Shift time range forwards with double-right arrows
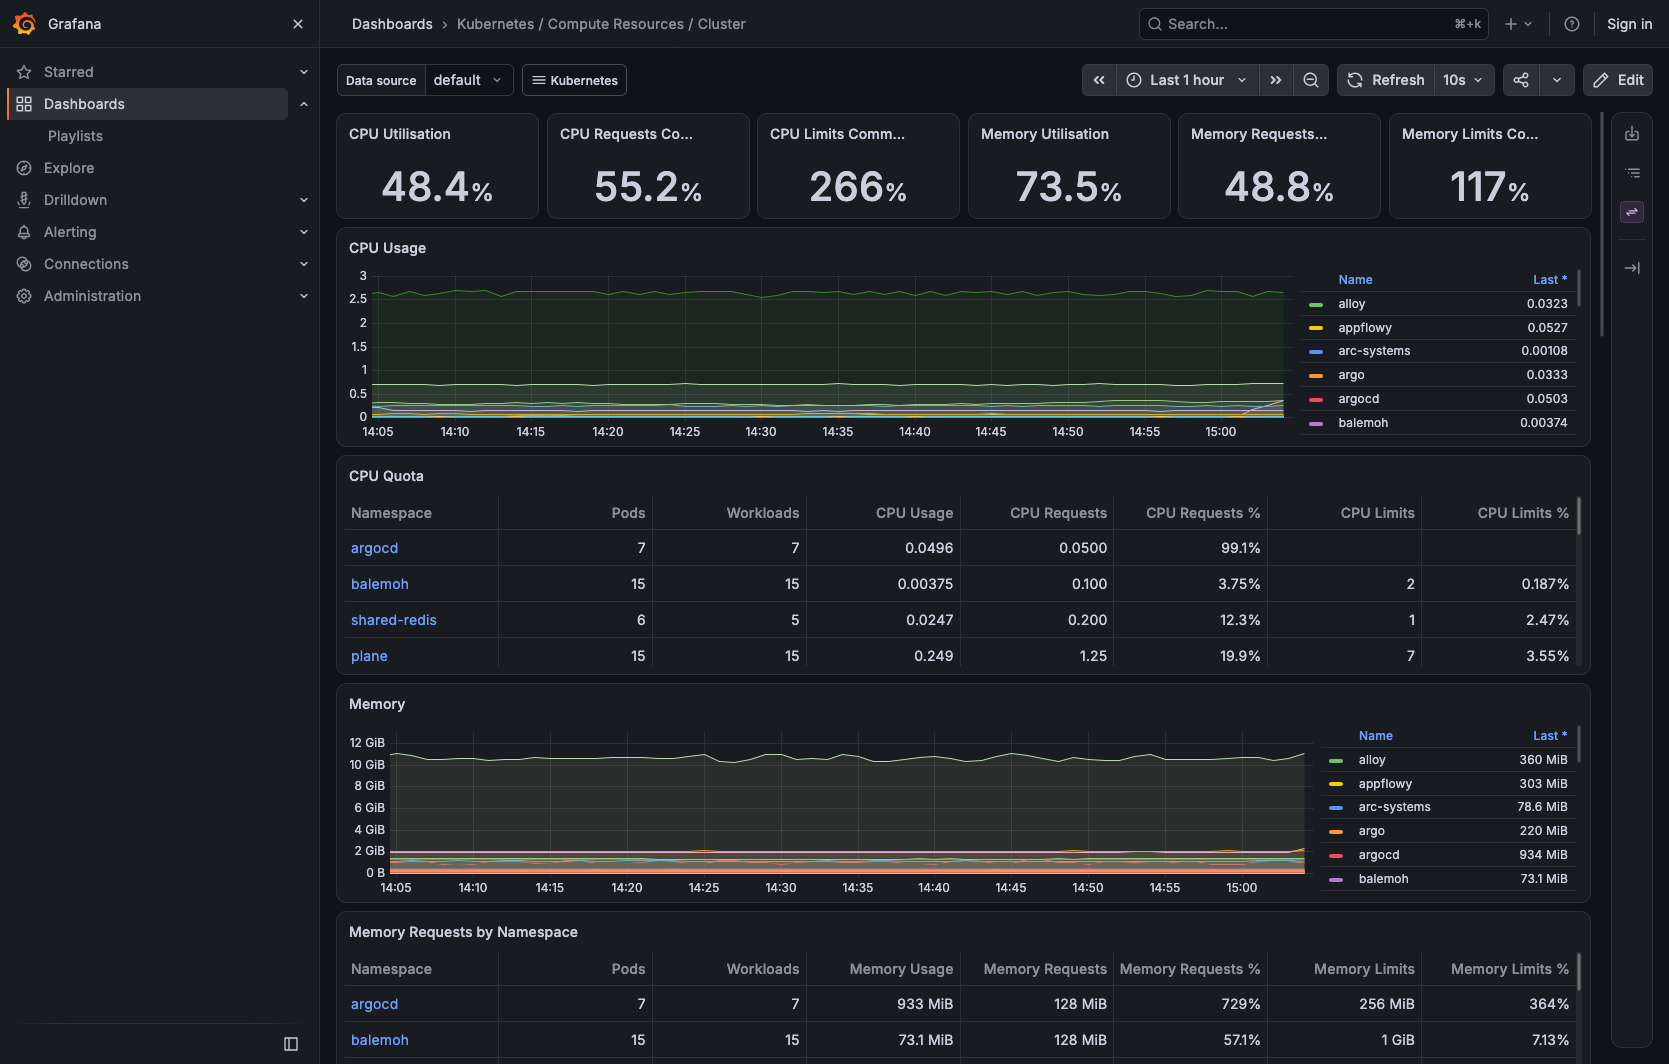 (1276, 80)
